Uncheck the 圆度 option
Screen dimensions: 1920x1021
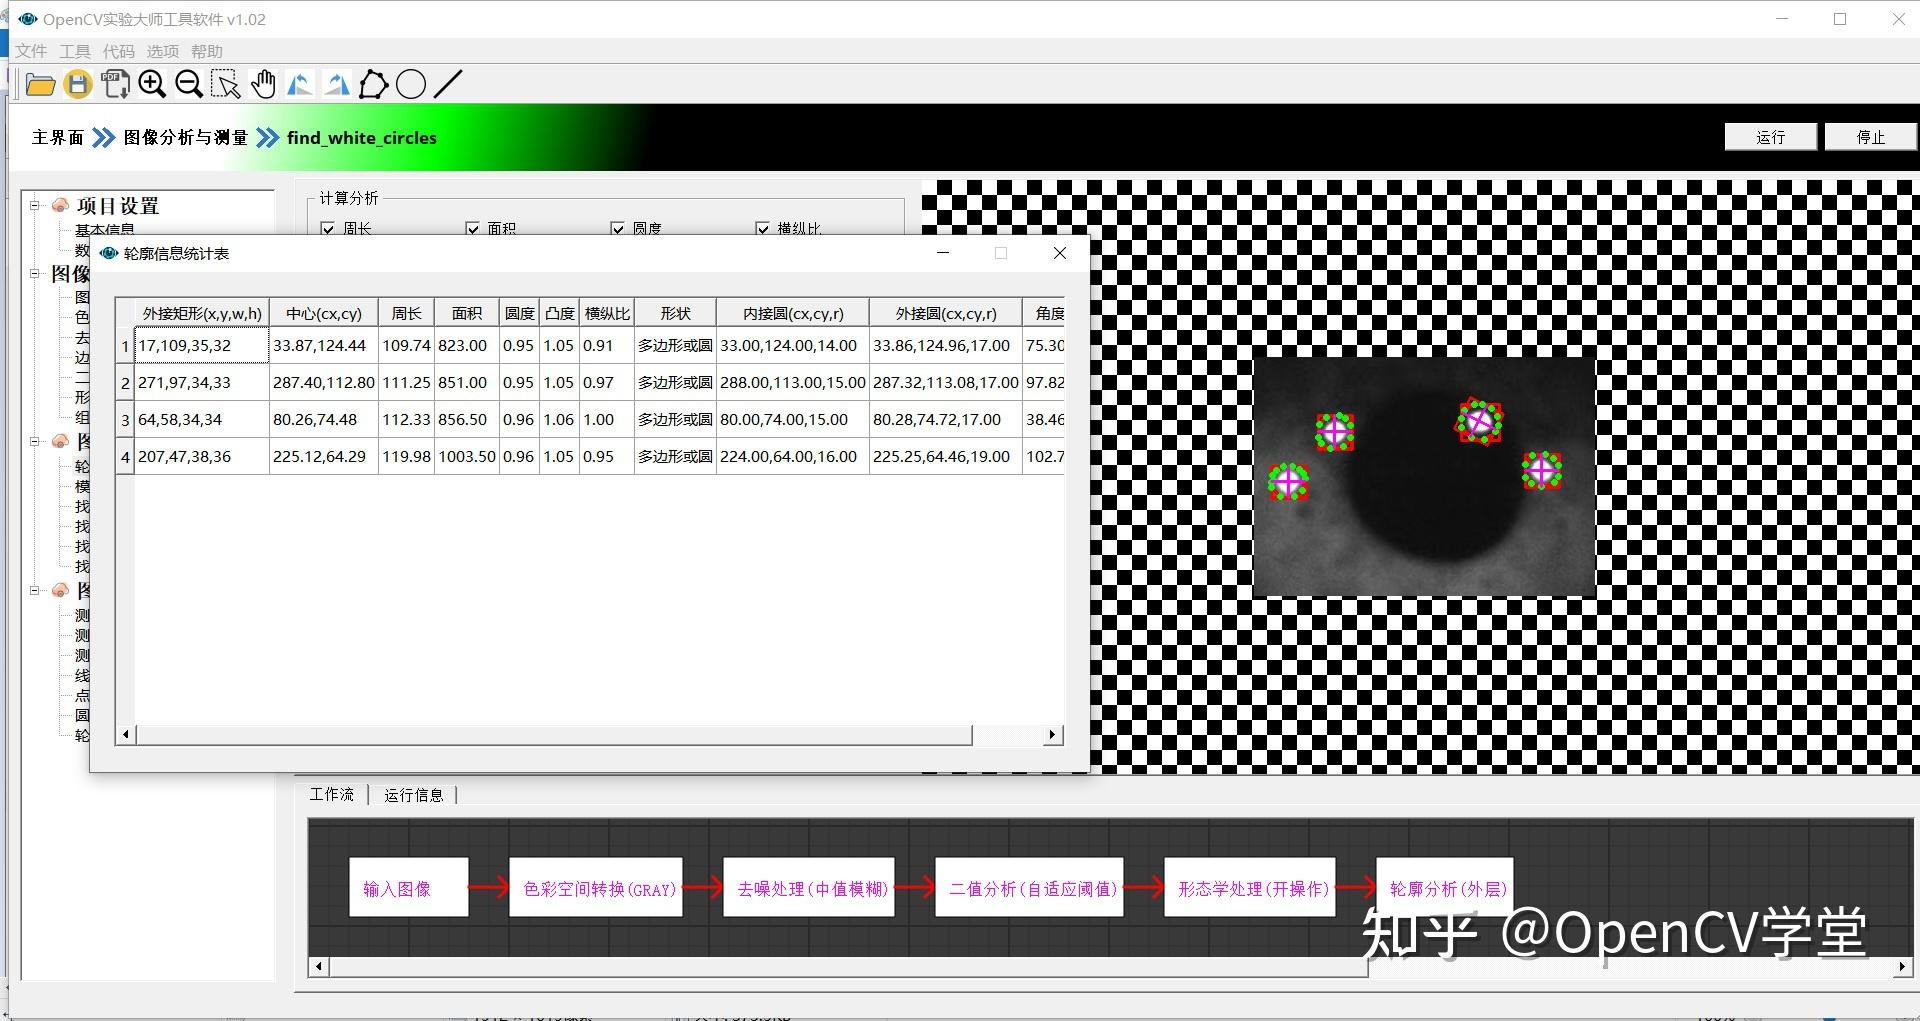(618, 229)
